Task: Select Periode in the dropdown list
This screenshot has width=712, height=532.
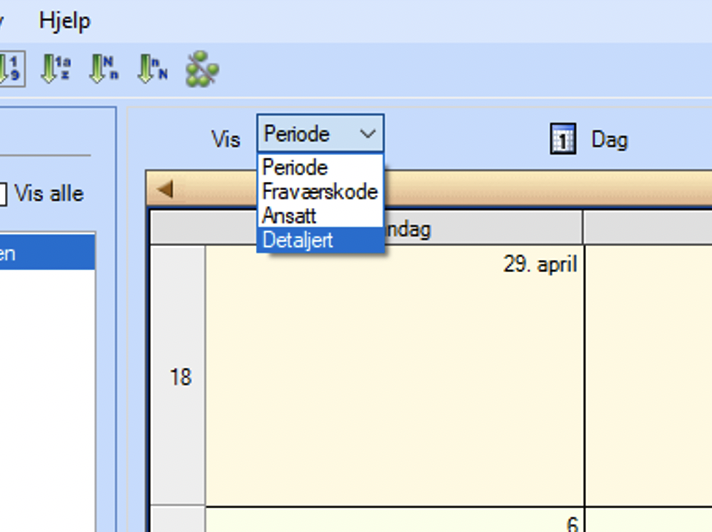Action: 296,167
